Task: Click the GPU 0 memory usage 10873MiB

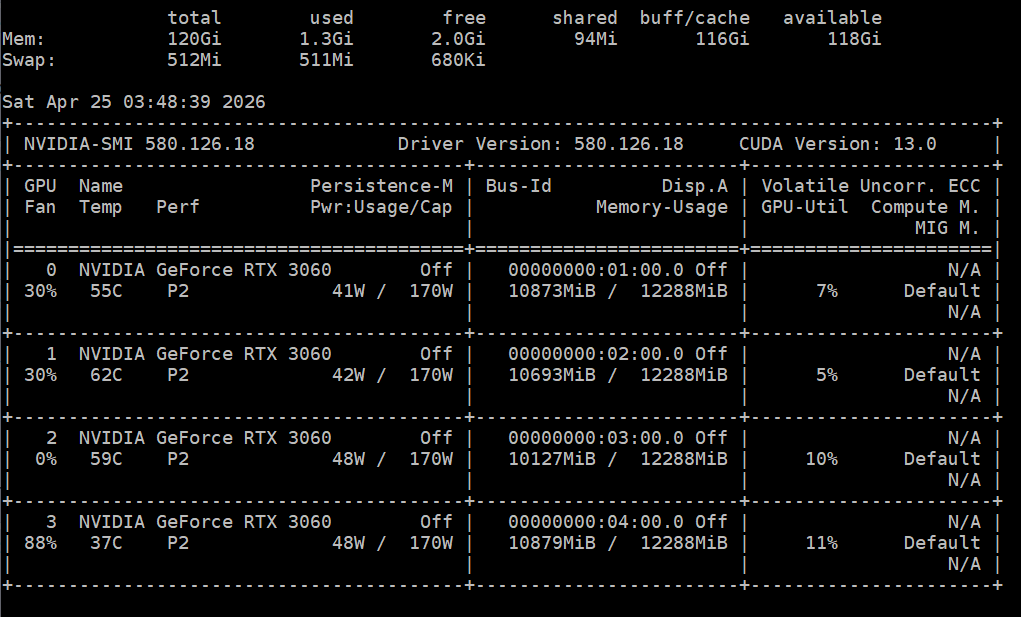Action: coord(552,291)
